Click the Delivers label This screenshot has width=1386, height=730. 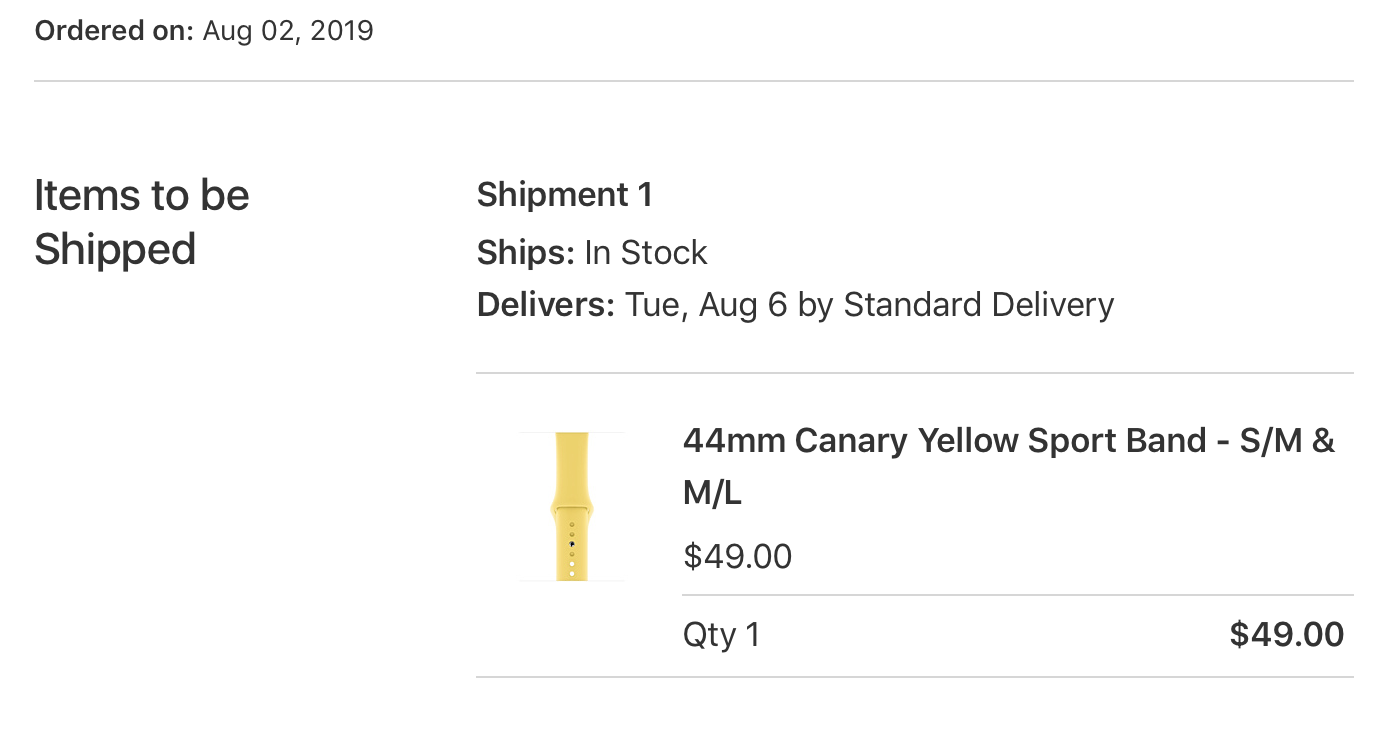click(546, 304)
